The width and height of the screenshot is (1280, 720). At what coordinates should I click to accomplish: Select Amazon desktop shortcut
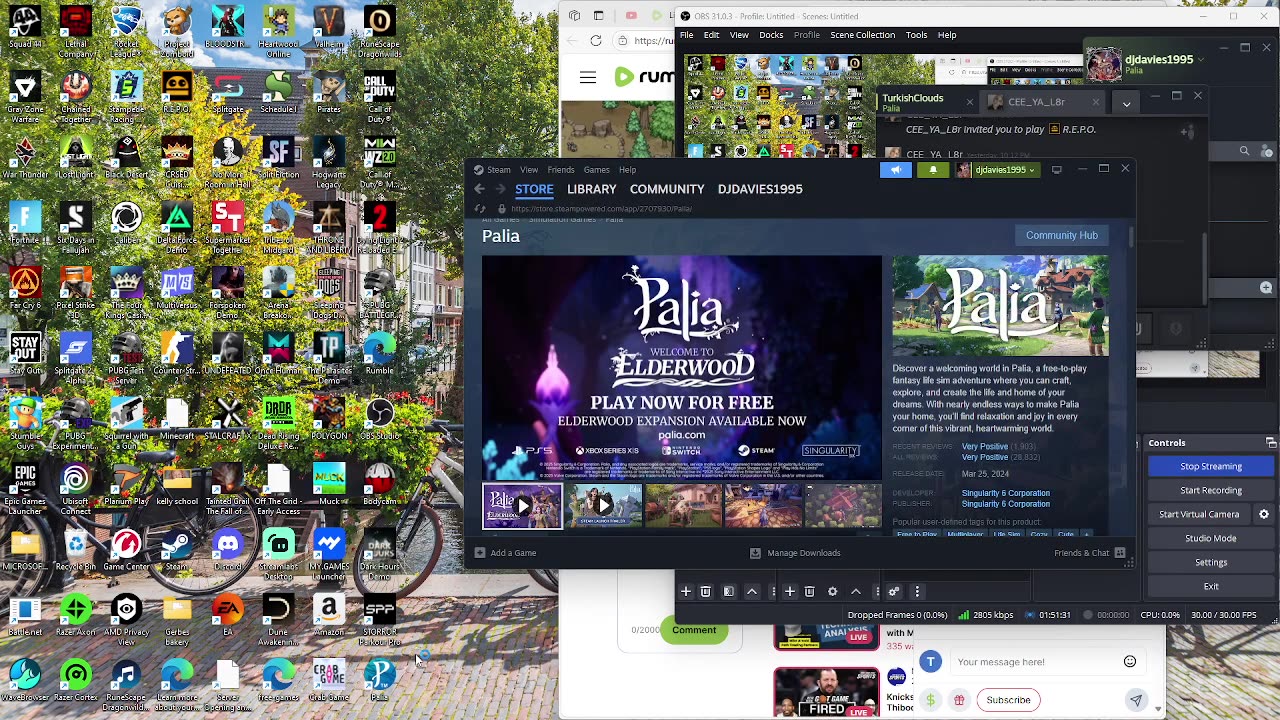click(x=329, y=616)
